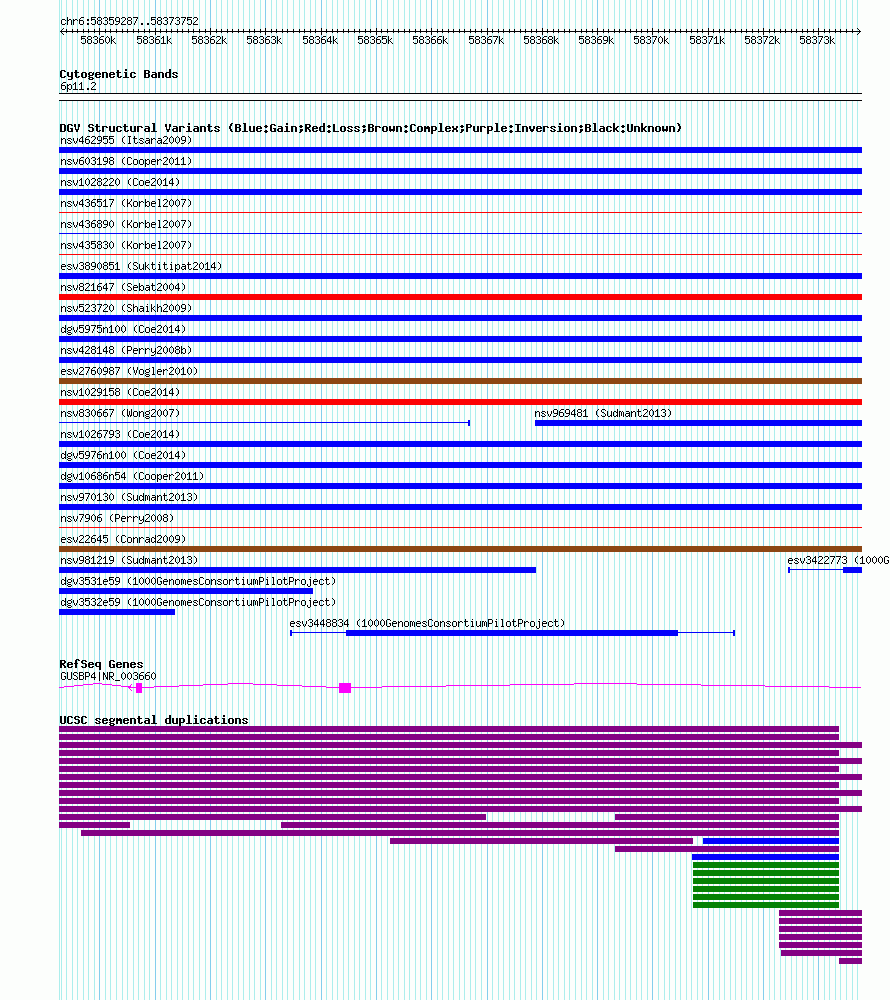Click dgv5975n100 (Coe2014) label

pyautogui.click(x=123, y=330)
